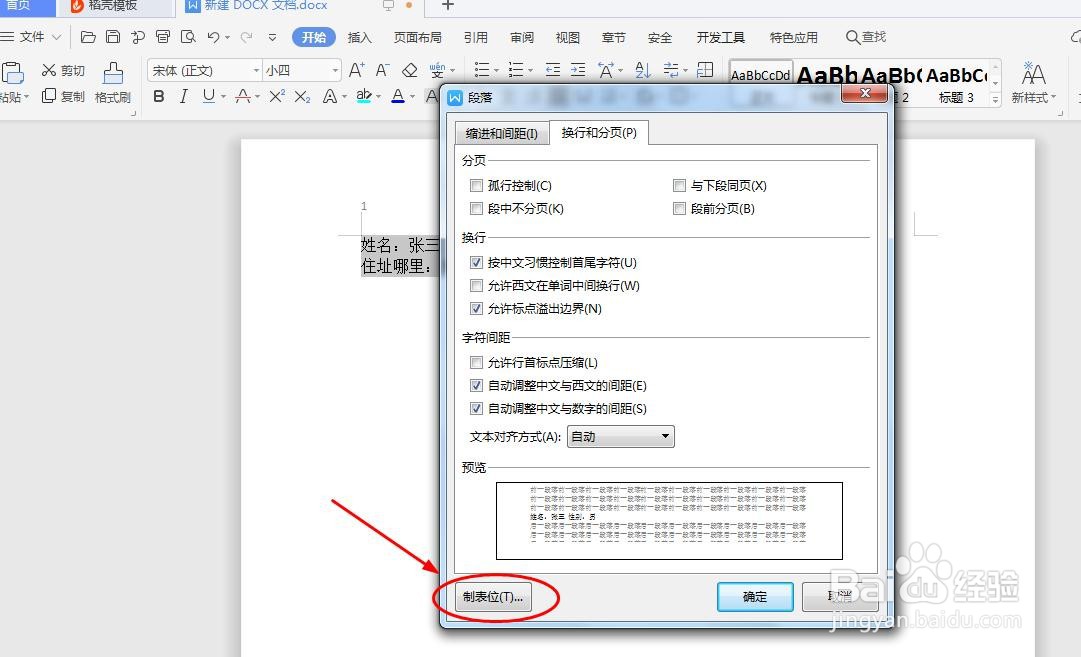Open the 文本对齐方式 dropdown set to 自动
This screenshot has height=657, width=1081.
click(x=620, y=436)
